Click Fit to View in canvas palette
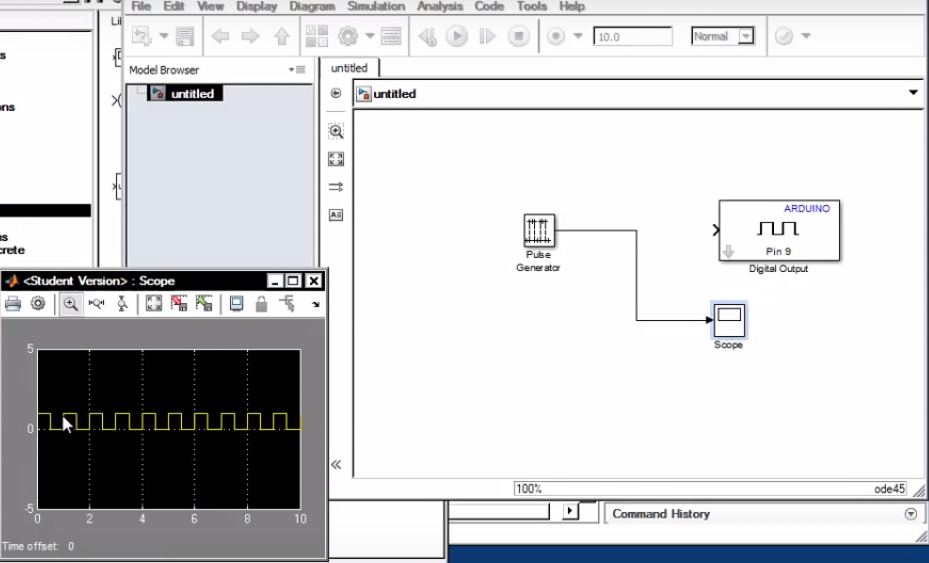 coord(336,159)
